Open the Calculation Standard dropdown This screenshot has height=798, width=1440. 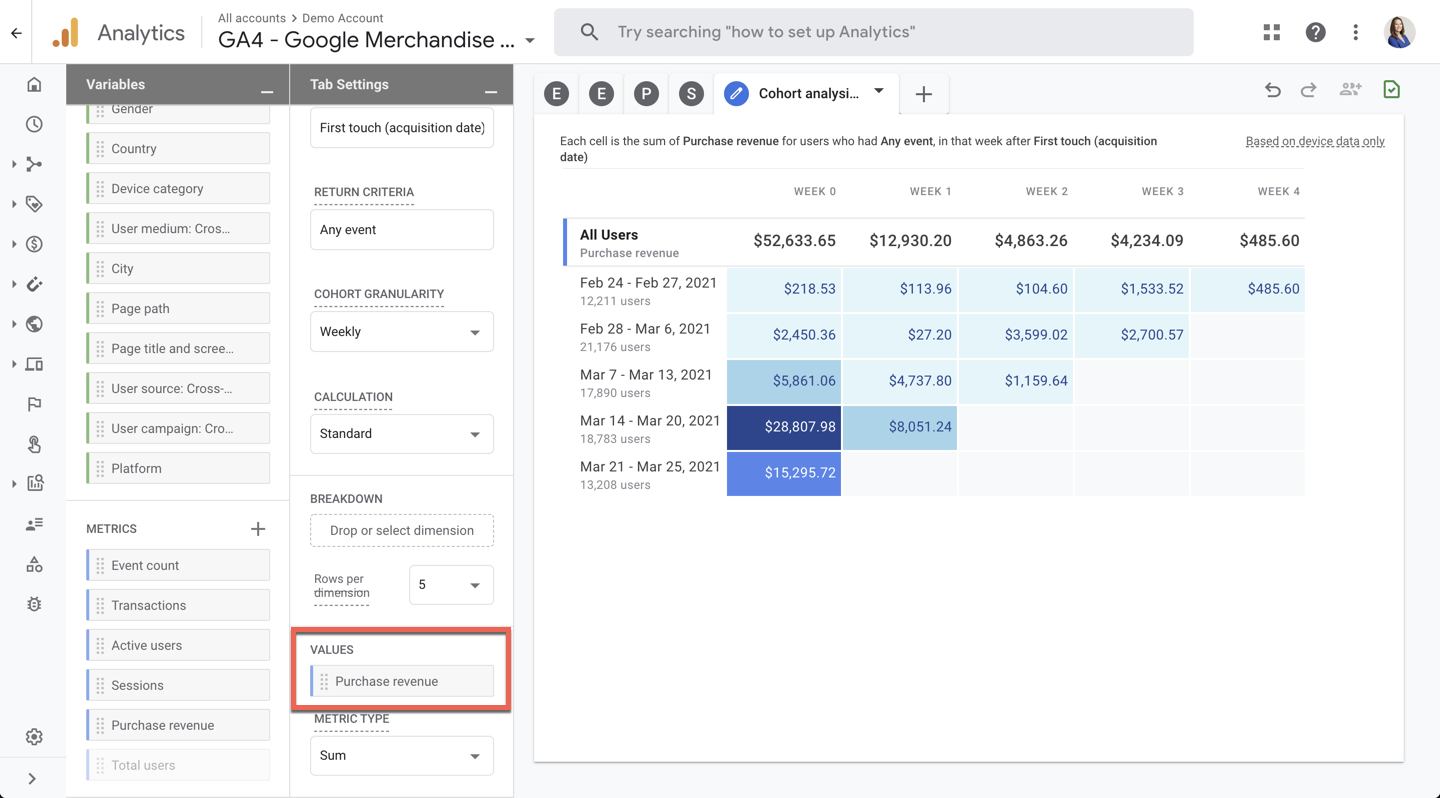pos(401,434)
